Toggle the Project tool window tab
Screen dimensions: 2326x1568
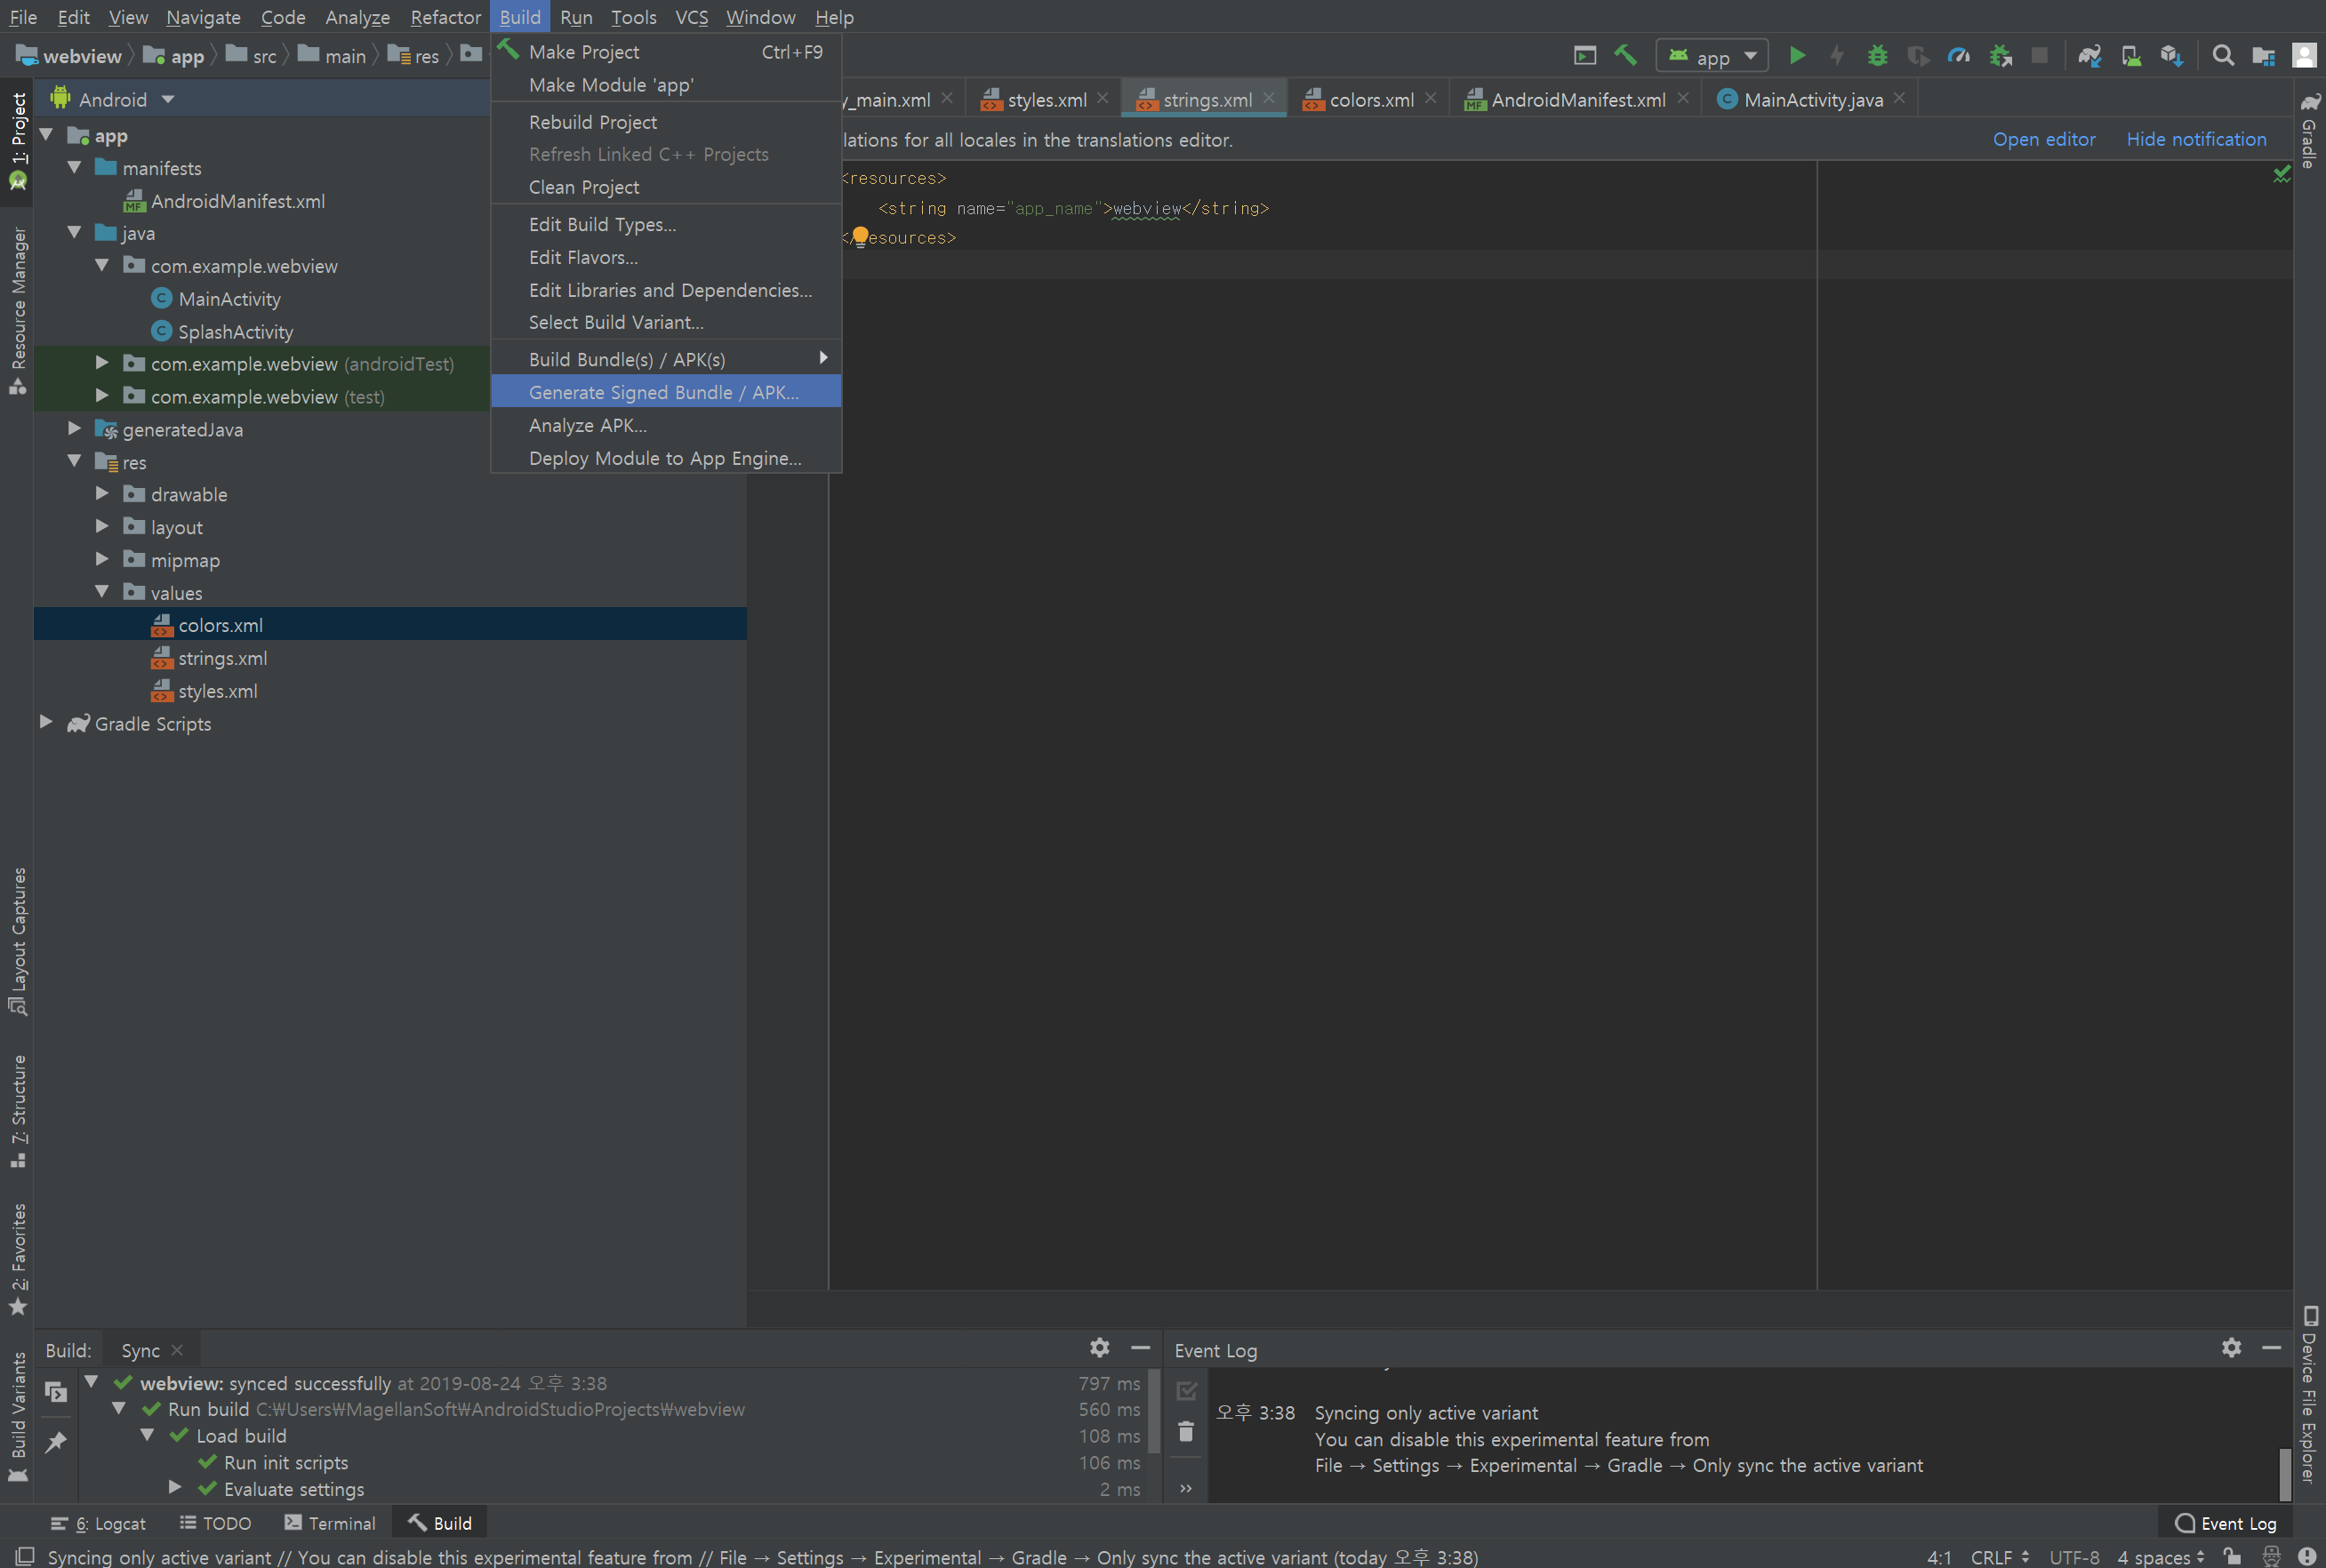click(x=18, y=140)
